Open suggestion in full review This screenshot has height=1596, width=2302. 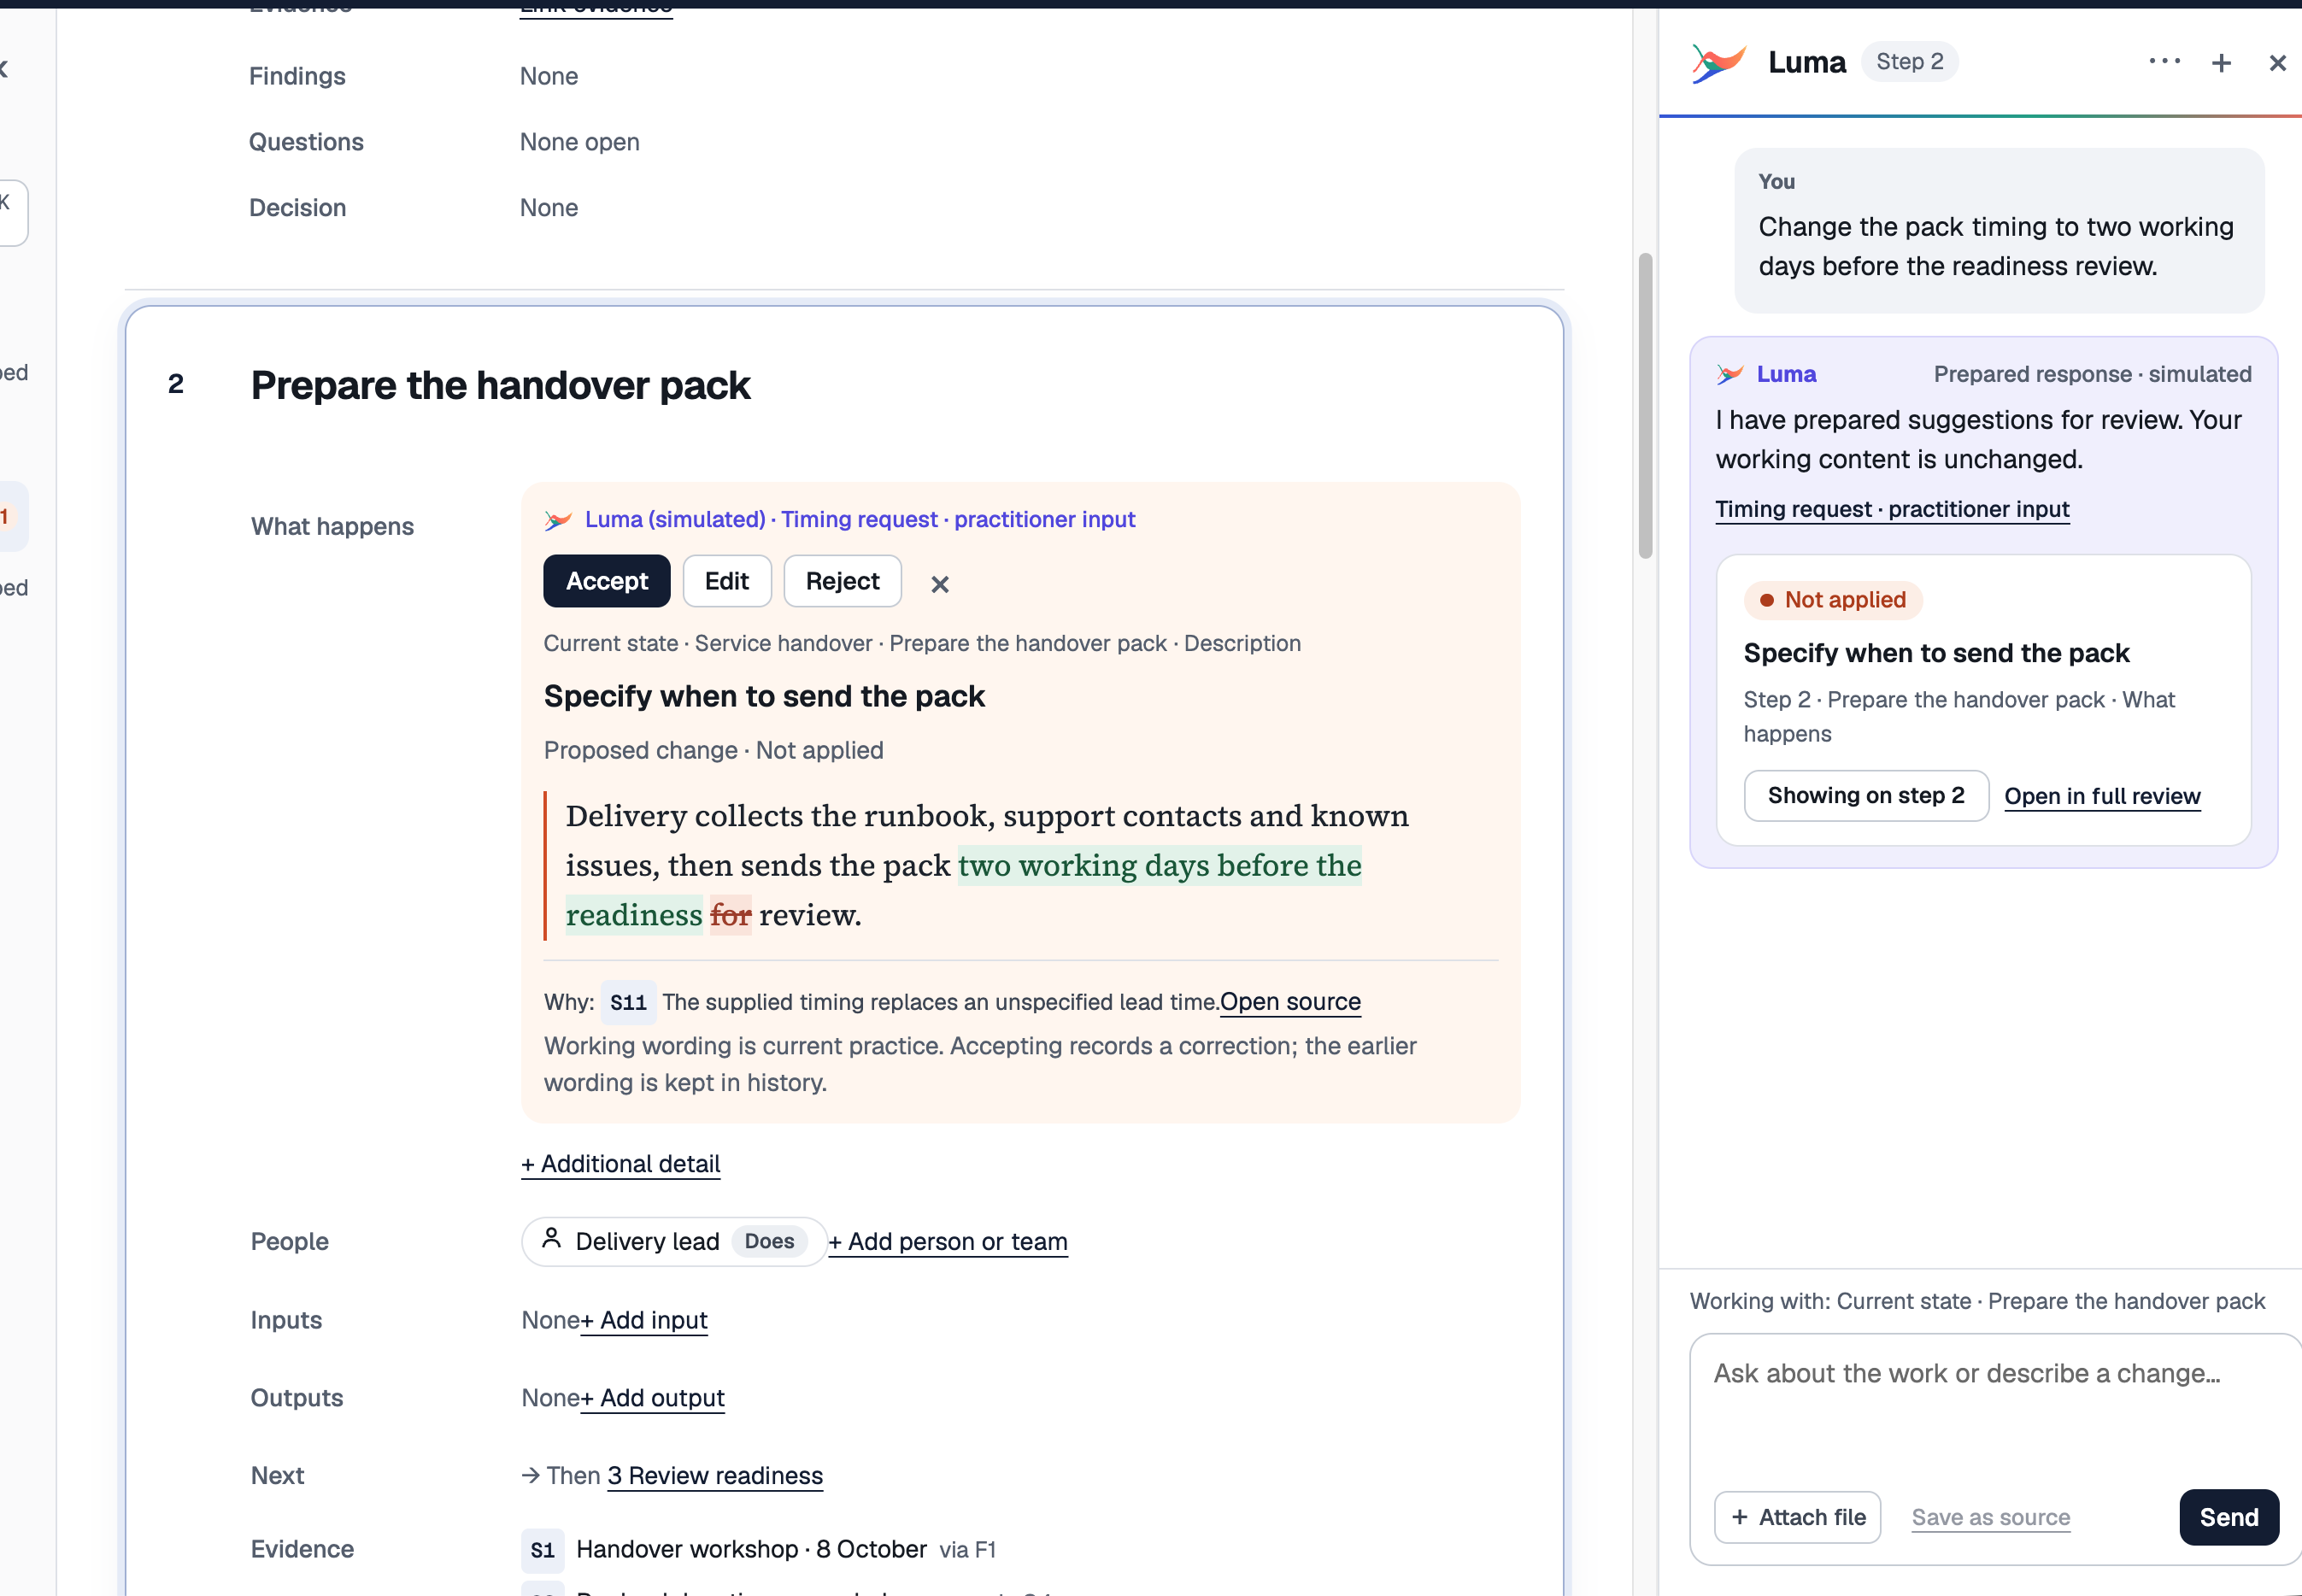coord(2102,797)
